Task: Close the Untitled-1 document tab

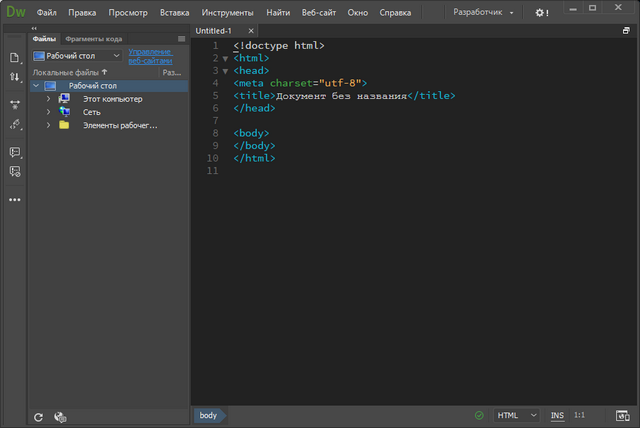Action: point(250,31)
